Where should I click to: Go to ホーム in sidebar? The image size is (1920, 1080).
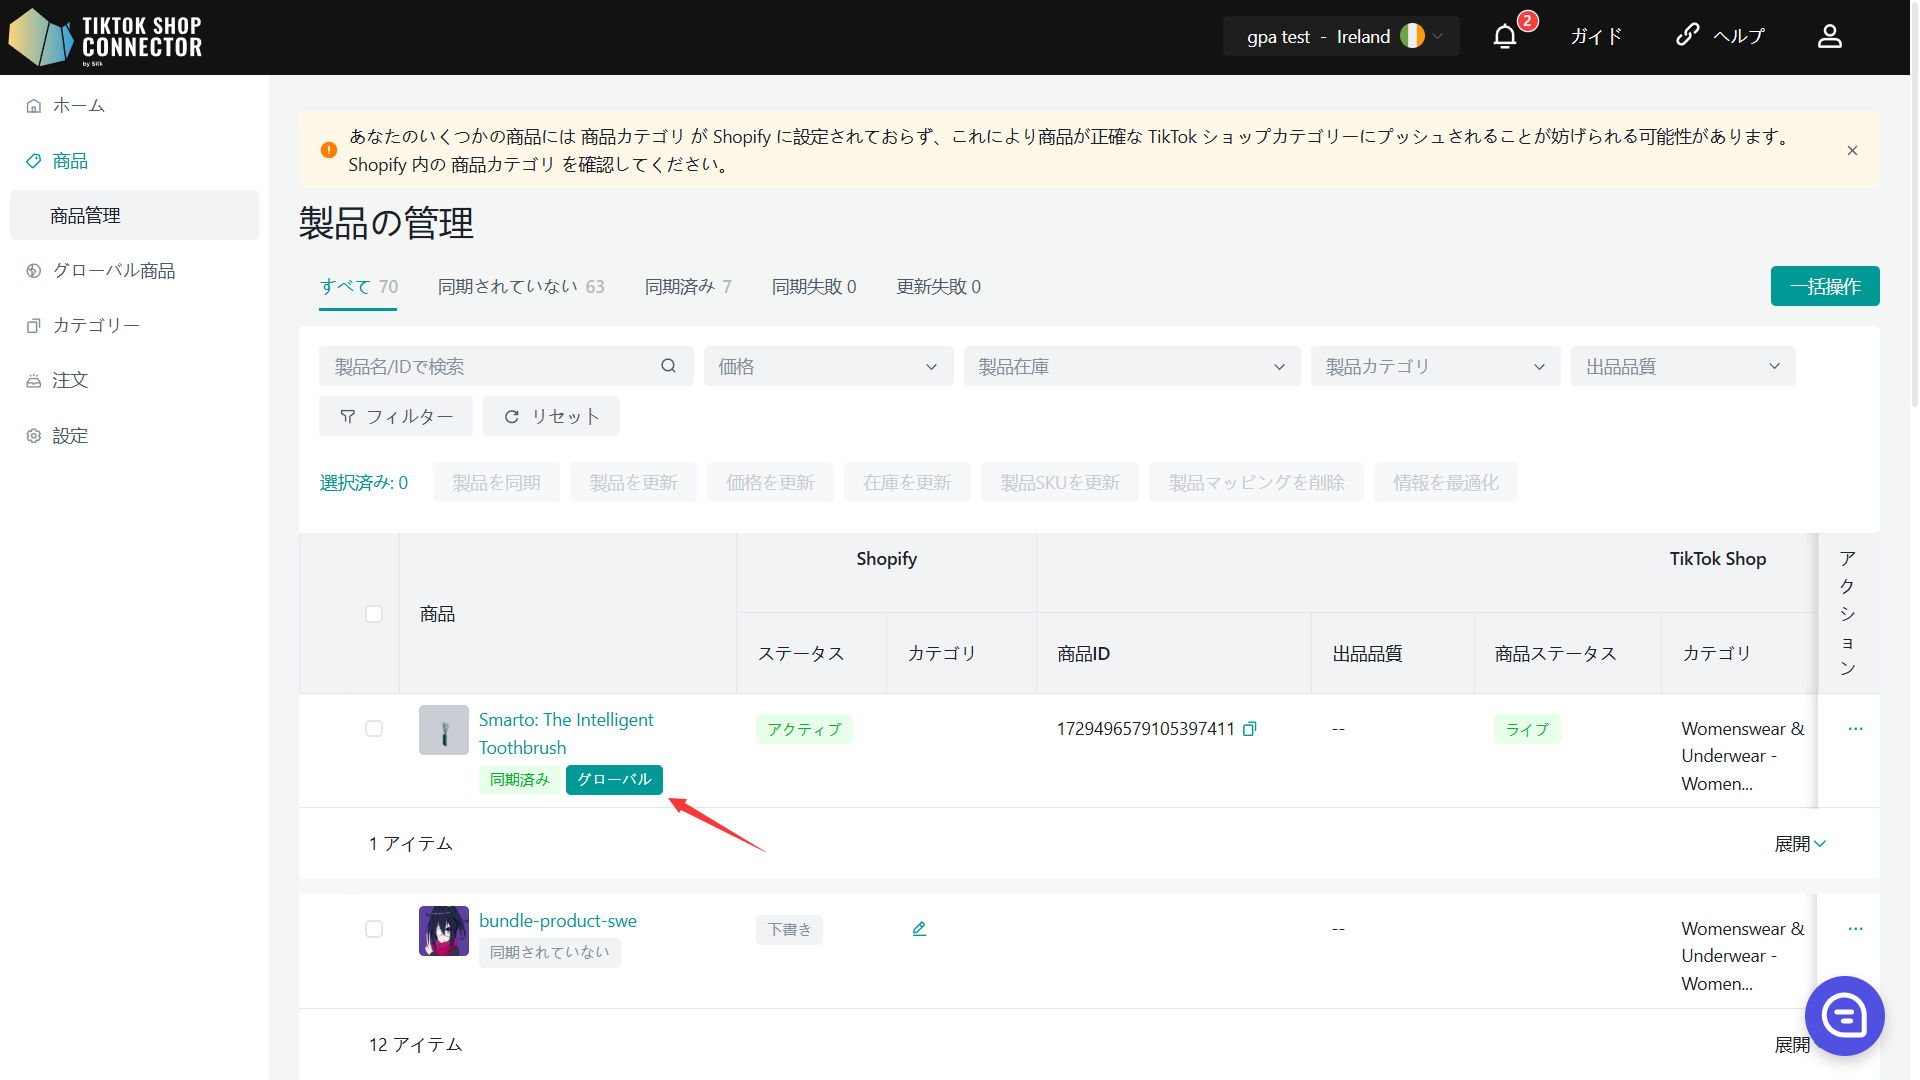pyautogui.click(x=134, y=105)
